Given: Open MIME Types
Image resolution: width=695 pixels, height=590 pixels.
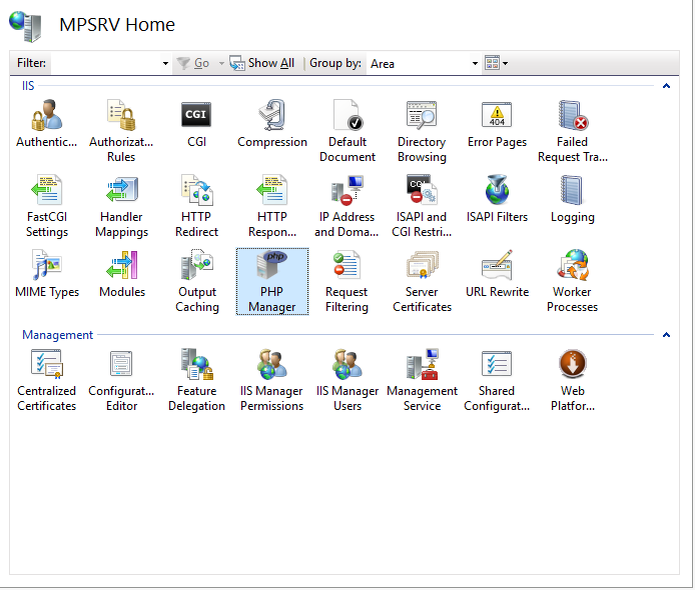Looking at the screenshot, I should coord(47,274).
